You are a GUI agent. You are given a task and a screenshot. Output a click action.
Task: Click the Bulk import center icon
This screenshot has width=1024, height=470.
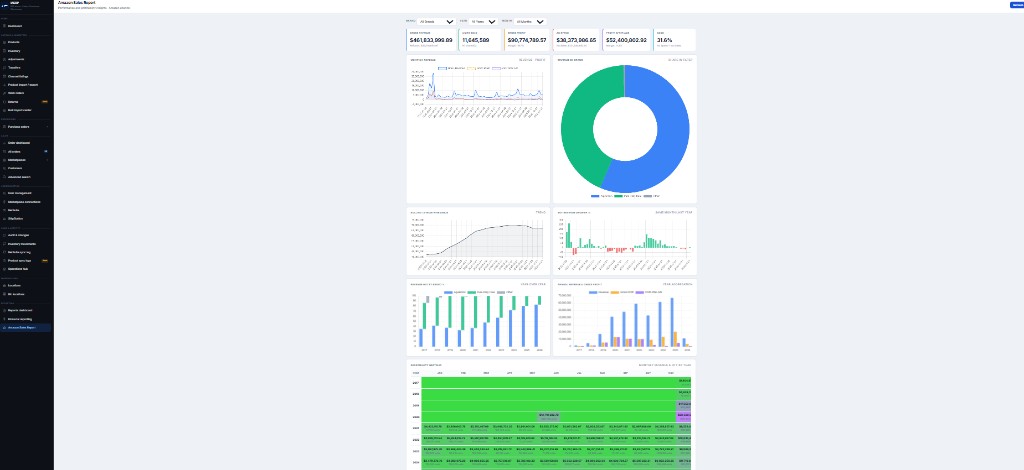coord(4,110)
